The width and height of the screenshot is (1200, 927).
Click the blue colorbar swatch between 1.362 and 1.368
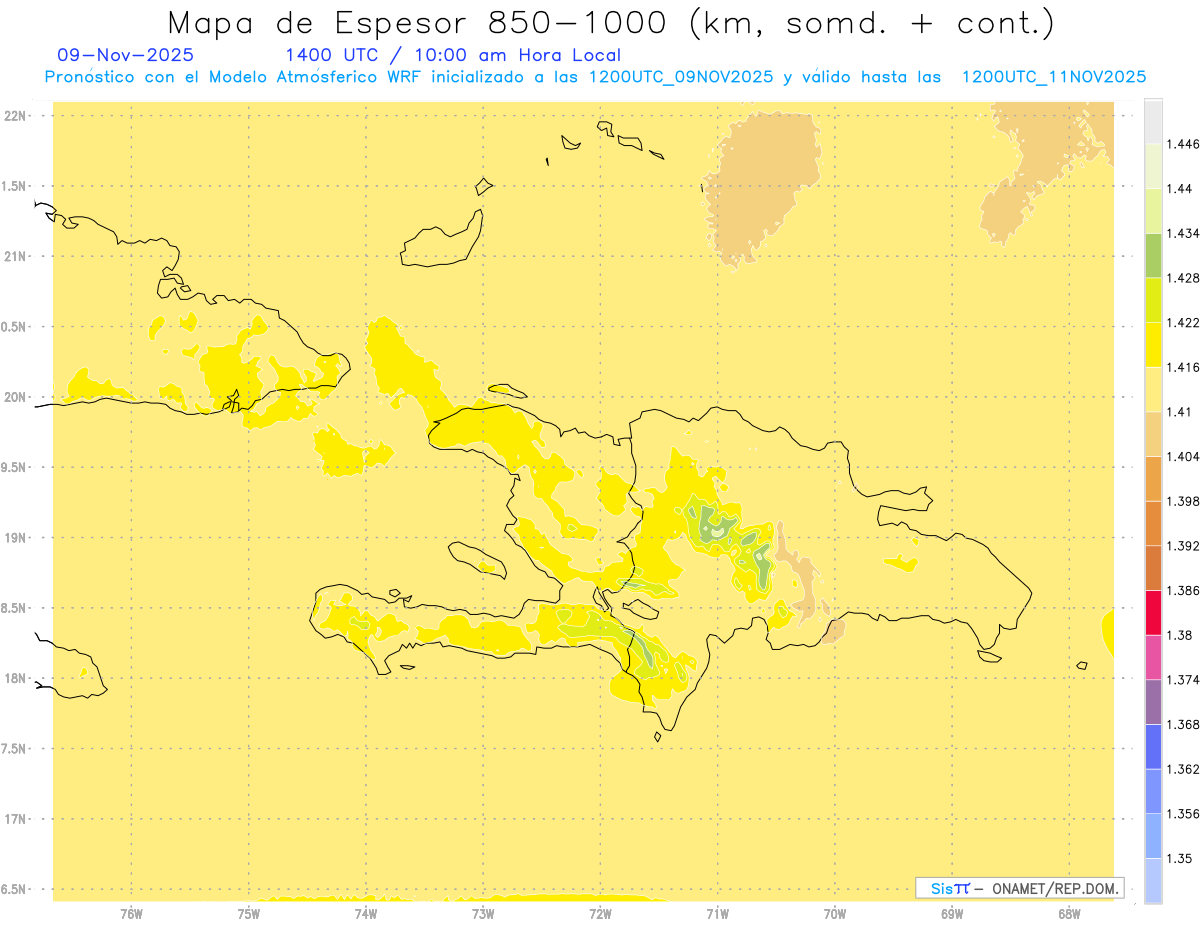point(1153,746)
